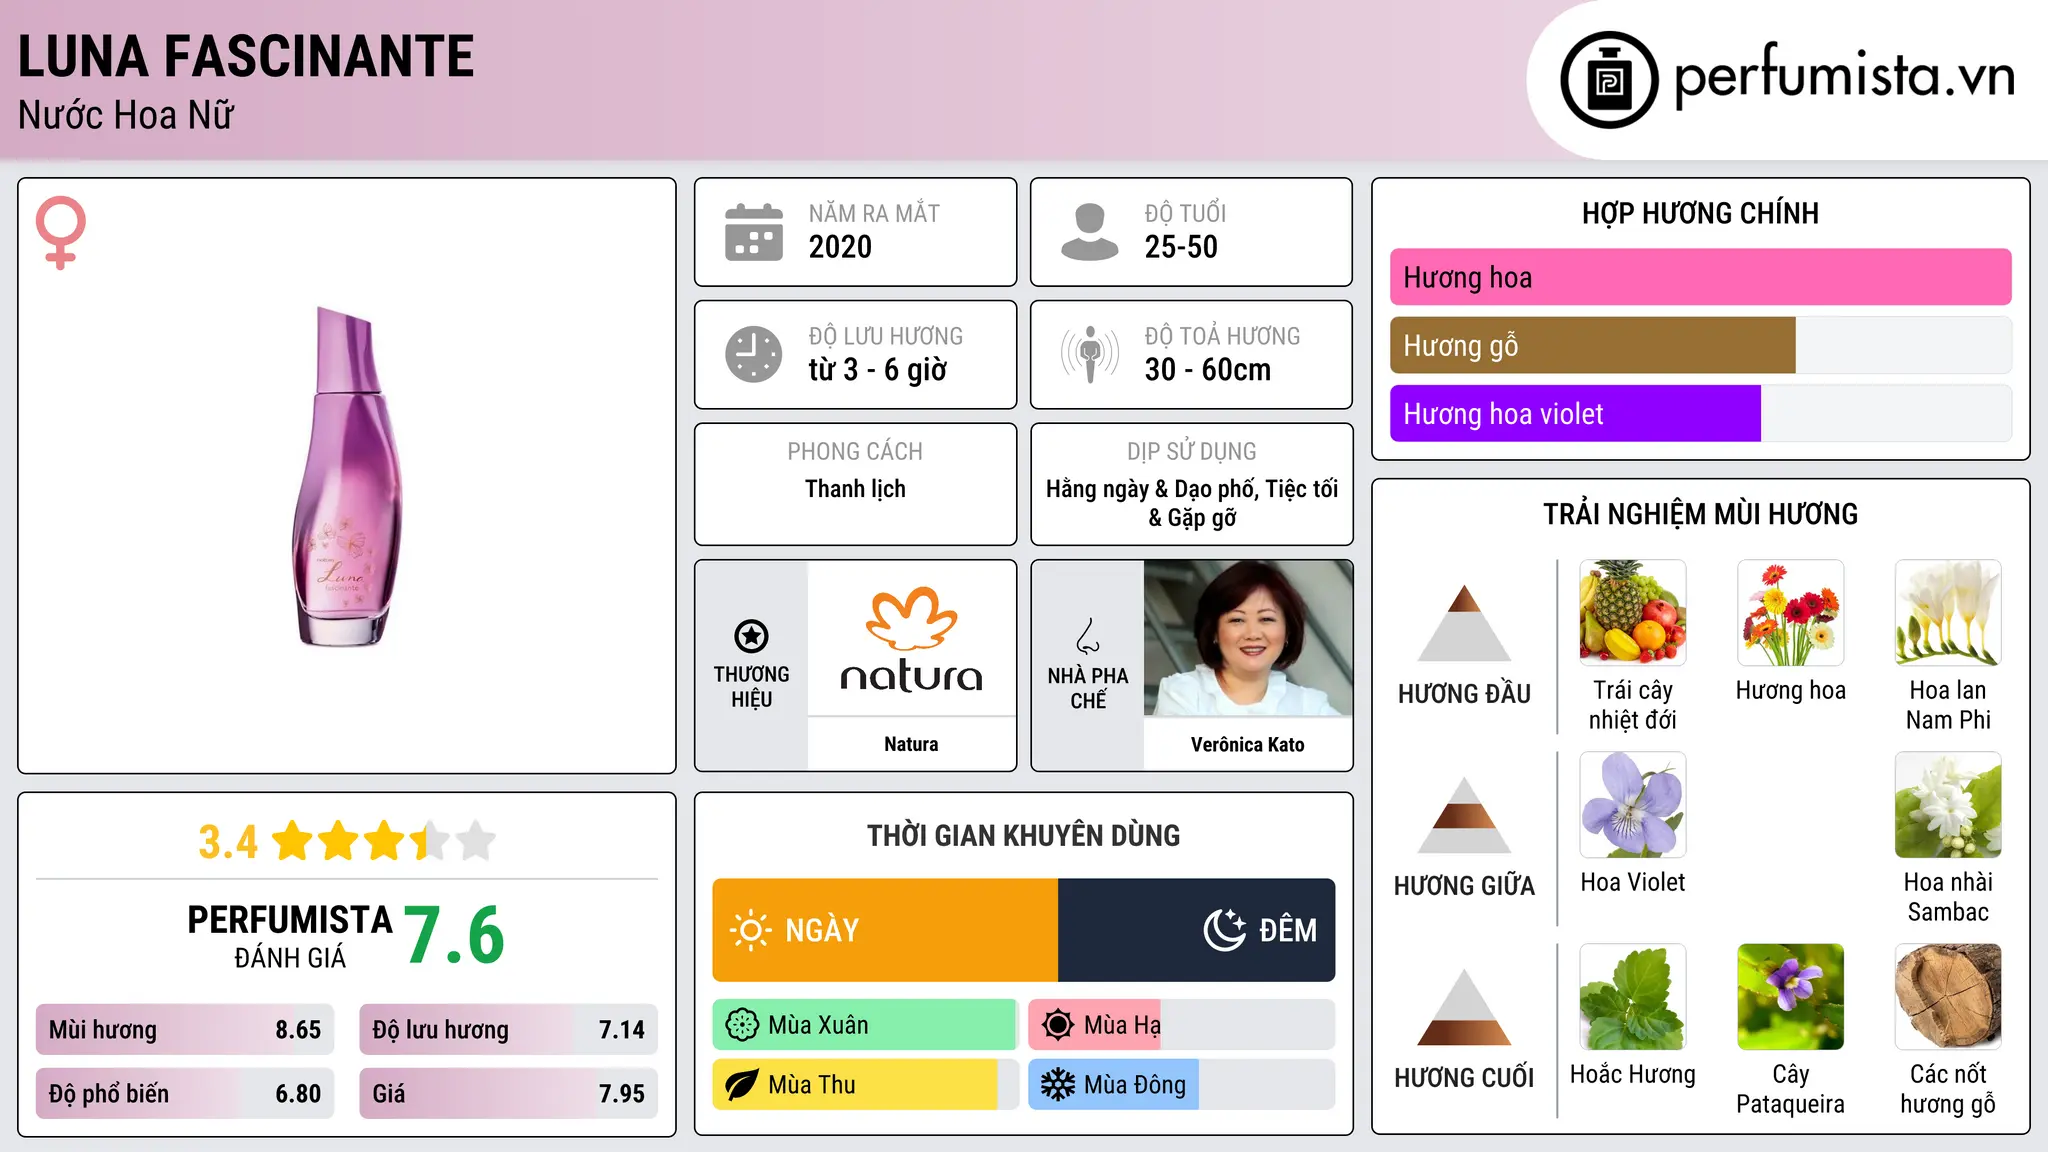Click the orange Ngày section
This screenshot has height=1152, width=2048.
click(885, 930)
